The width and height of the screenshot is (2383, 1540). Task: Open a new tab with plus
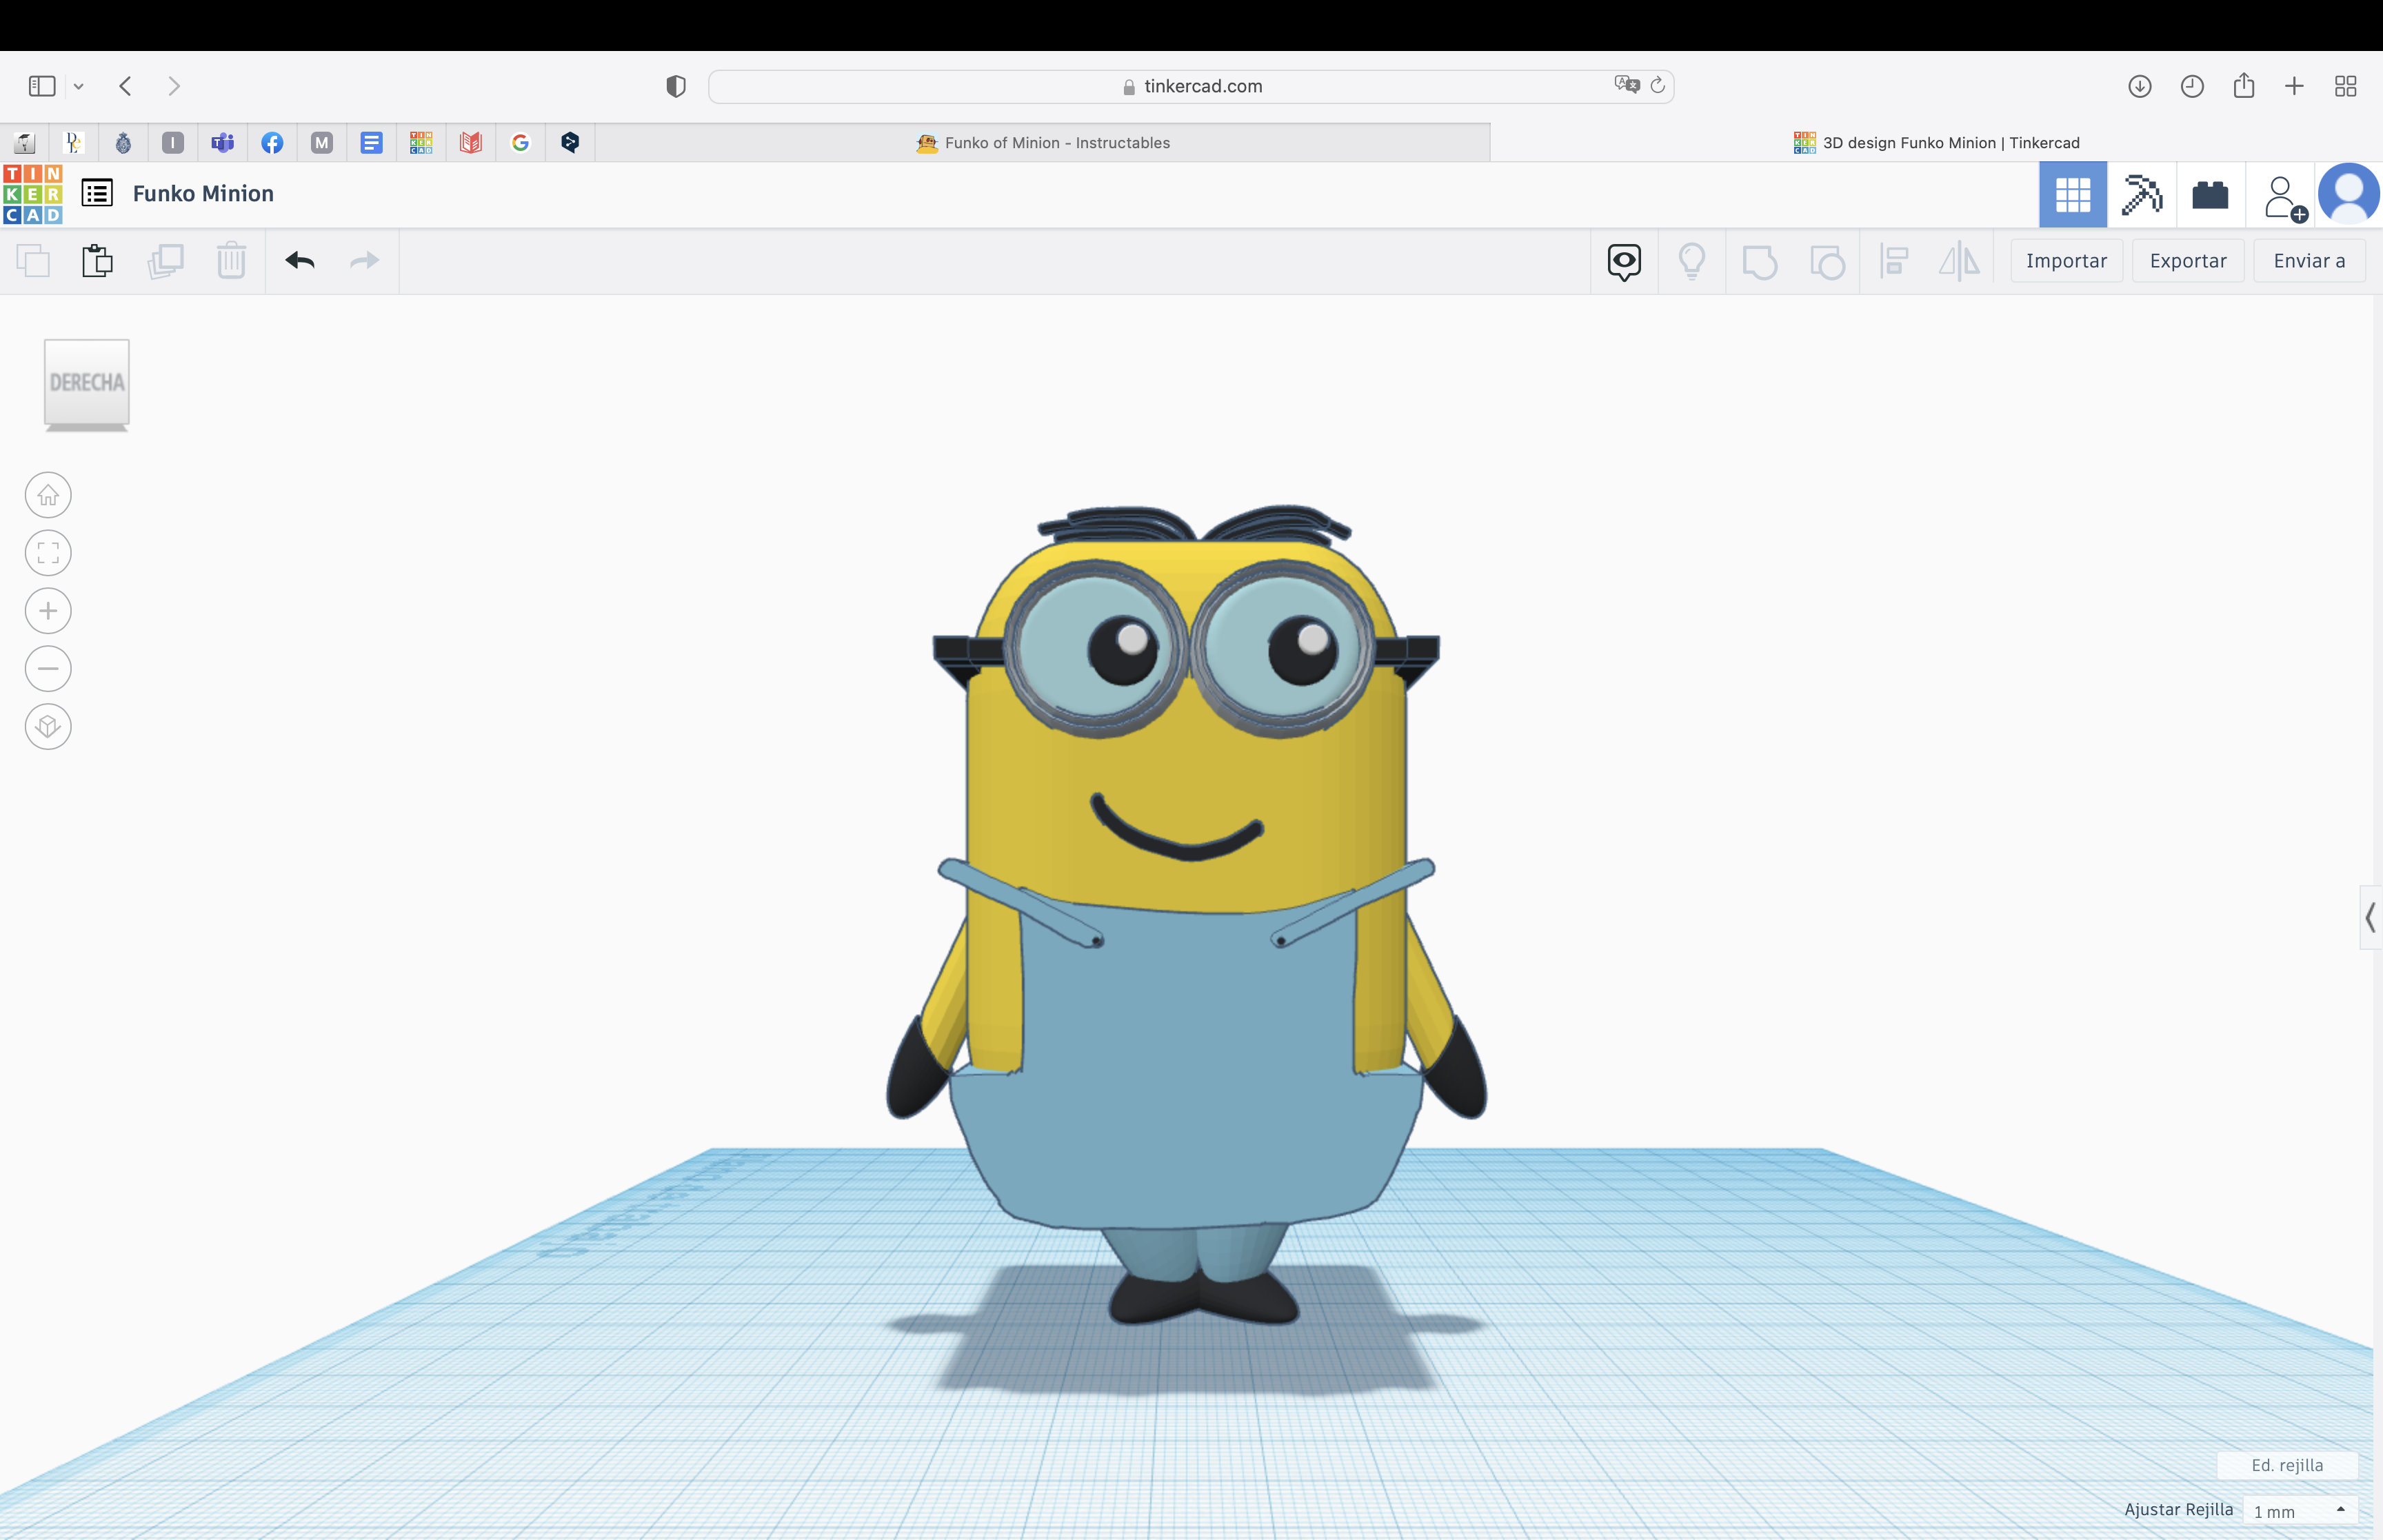[x=2295, y=86]
